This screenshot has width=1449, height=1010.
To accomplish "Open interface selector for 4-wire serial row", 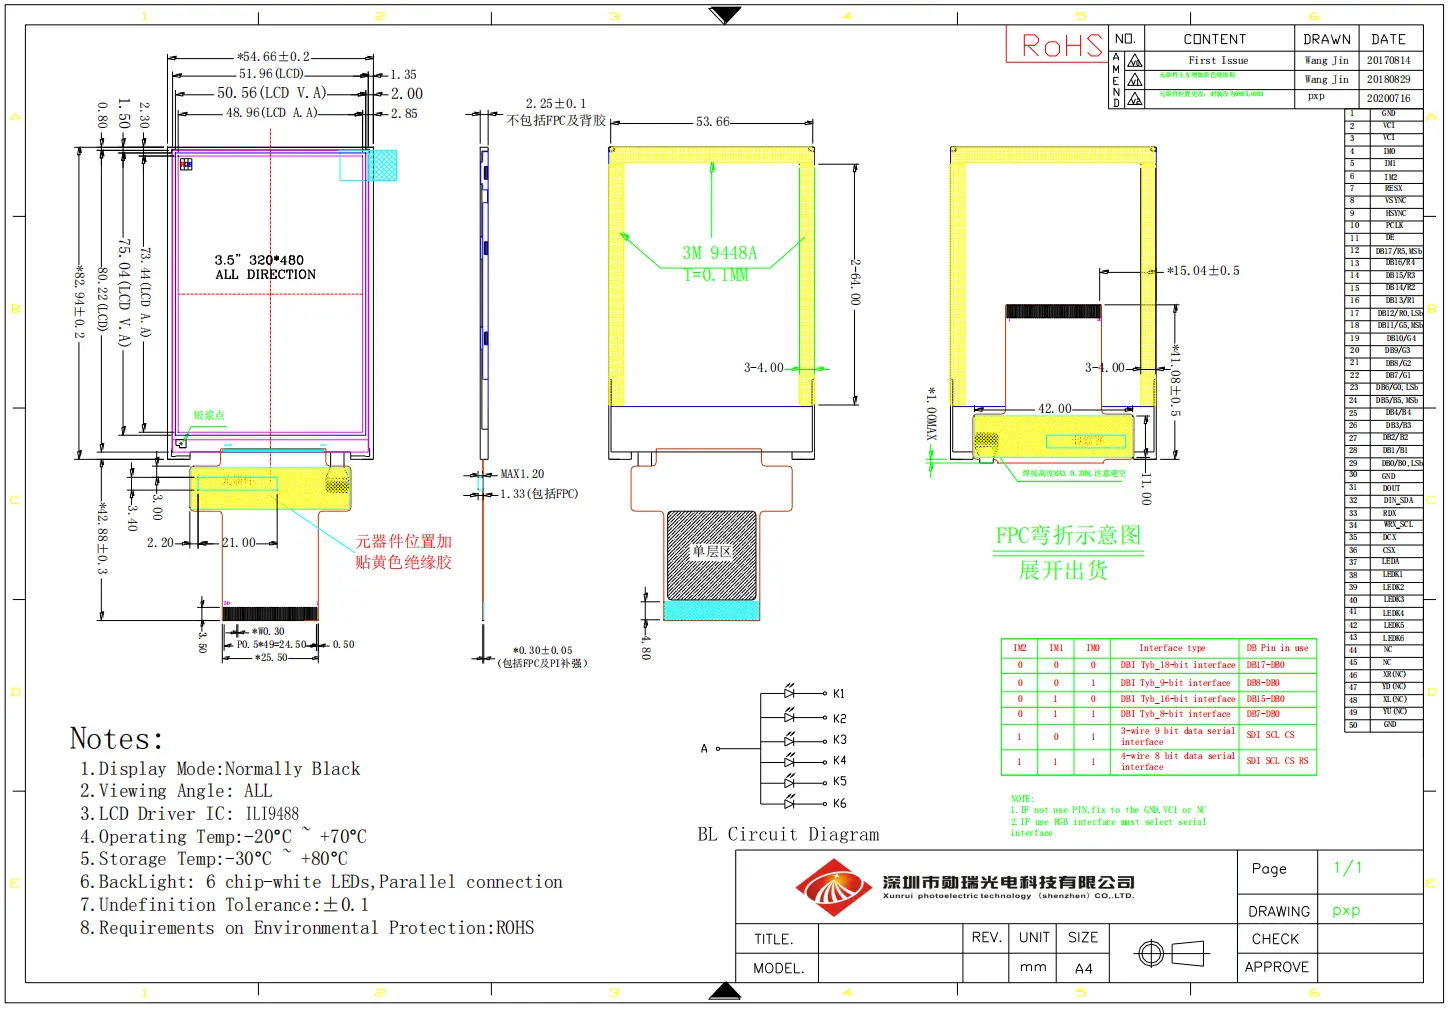I will pyautogui.click(x=1178, y=762).
